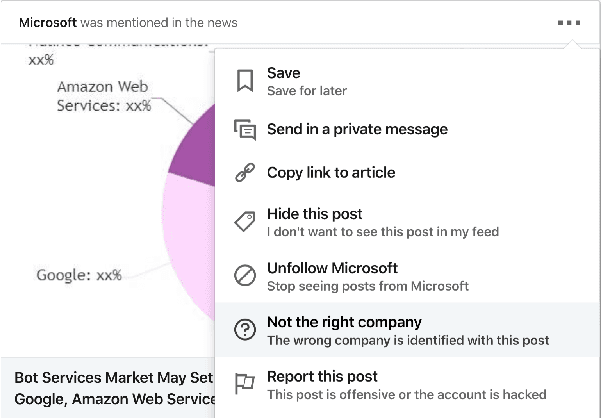Click the private message chat icon
This screenshot has height=418, width=602.
pyautogui.click(x=244, y=130)
